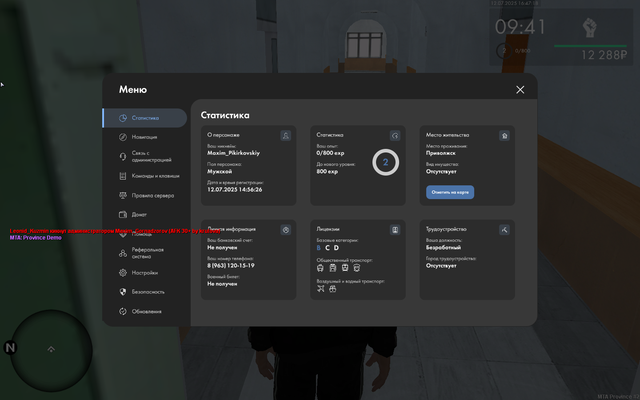Close the Меню window with X

pos(520,90)
